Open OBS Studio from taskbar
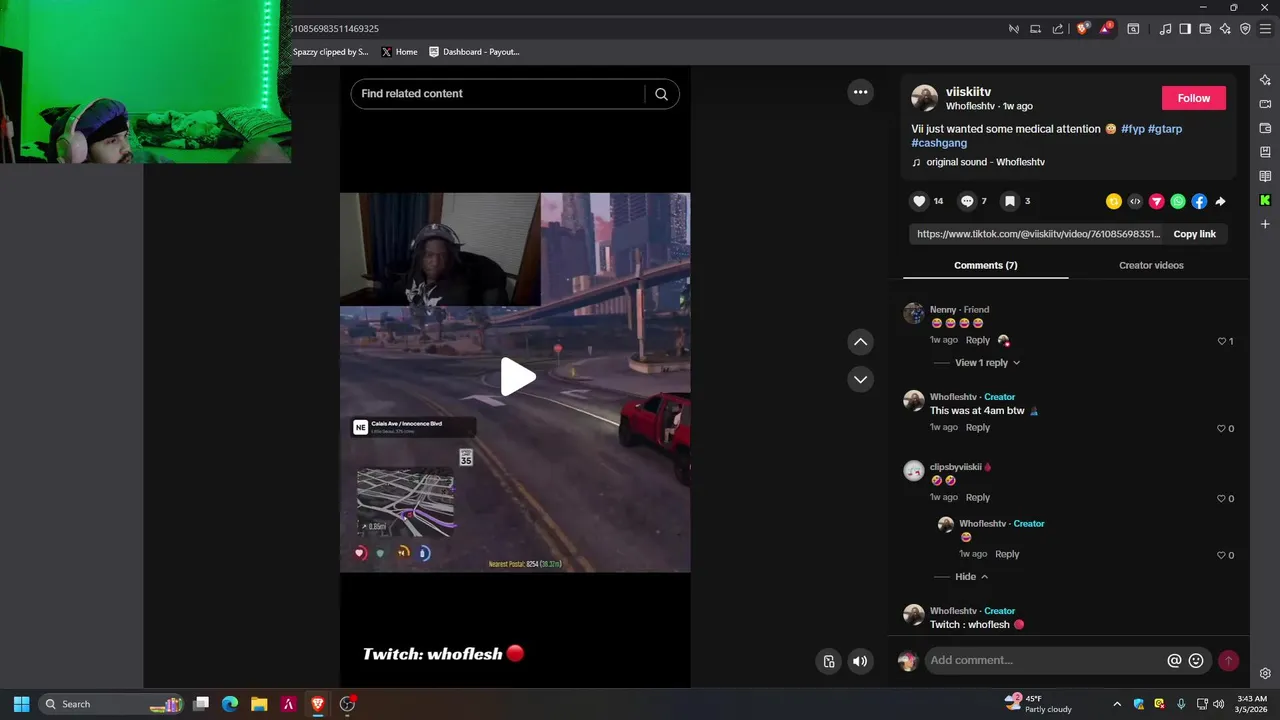This screenshot has width=1280, height=720. [347, 704]
